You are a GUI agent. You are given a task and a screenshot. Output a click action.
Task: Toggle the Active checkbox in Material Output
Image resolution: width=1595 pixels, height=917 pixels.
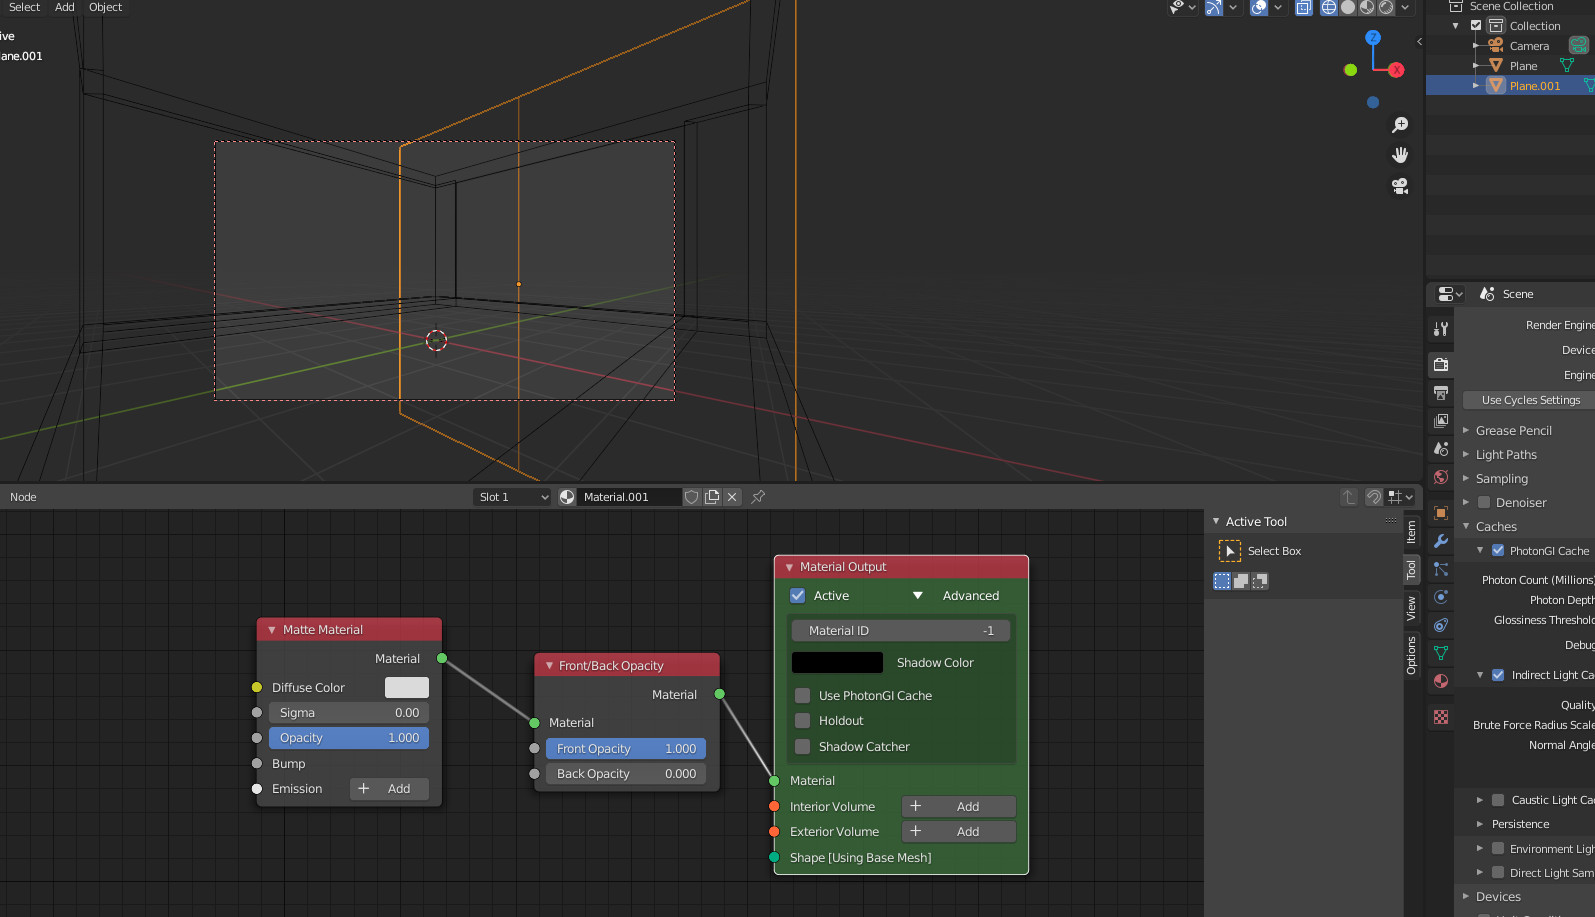[x=798, y=596]
